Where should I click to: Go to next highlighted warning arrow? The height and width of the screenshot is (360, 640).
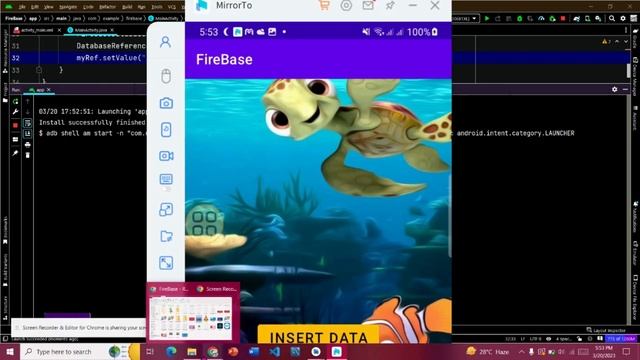(x=626, y=42)
